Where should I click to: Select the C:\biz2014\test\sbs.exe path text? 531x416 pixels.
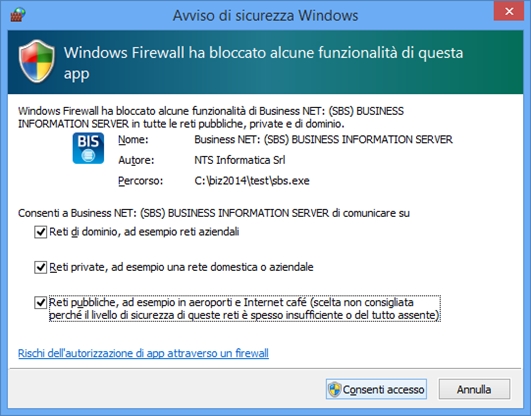pyautogui.click(x=252, y=181)
